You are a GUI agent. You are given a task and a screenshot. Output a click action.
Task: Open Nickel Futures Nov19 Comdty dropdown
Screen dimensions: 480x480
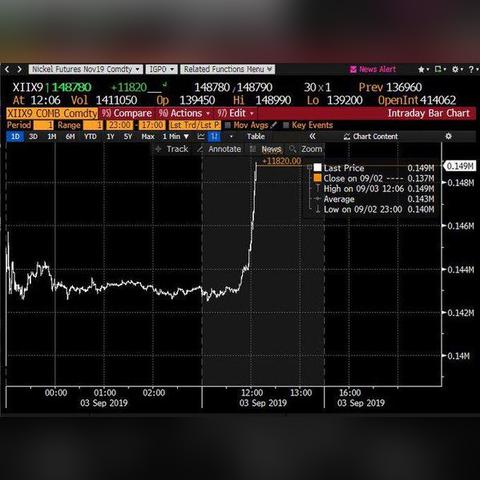coord(86,69)
